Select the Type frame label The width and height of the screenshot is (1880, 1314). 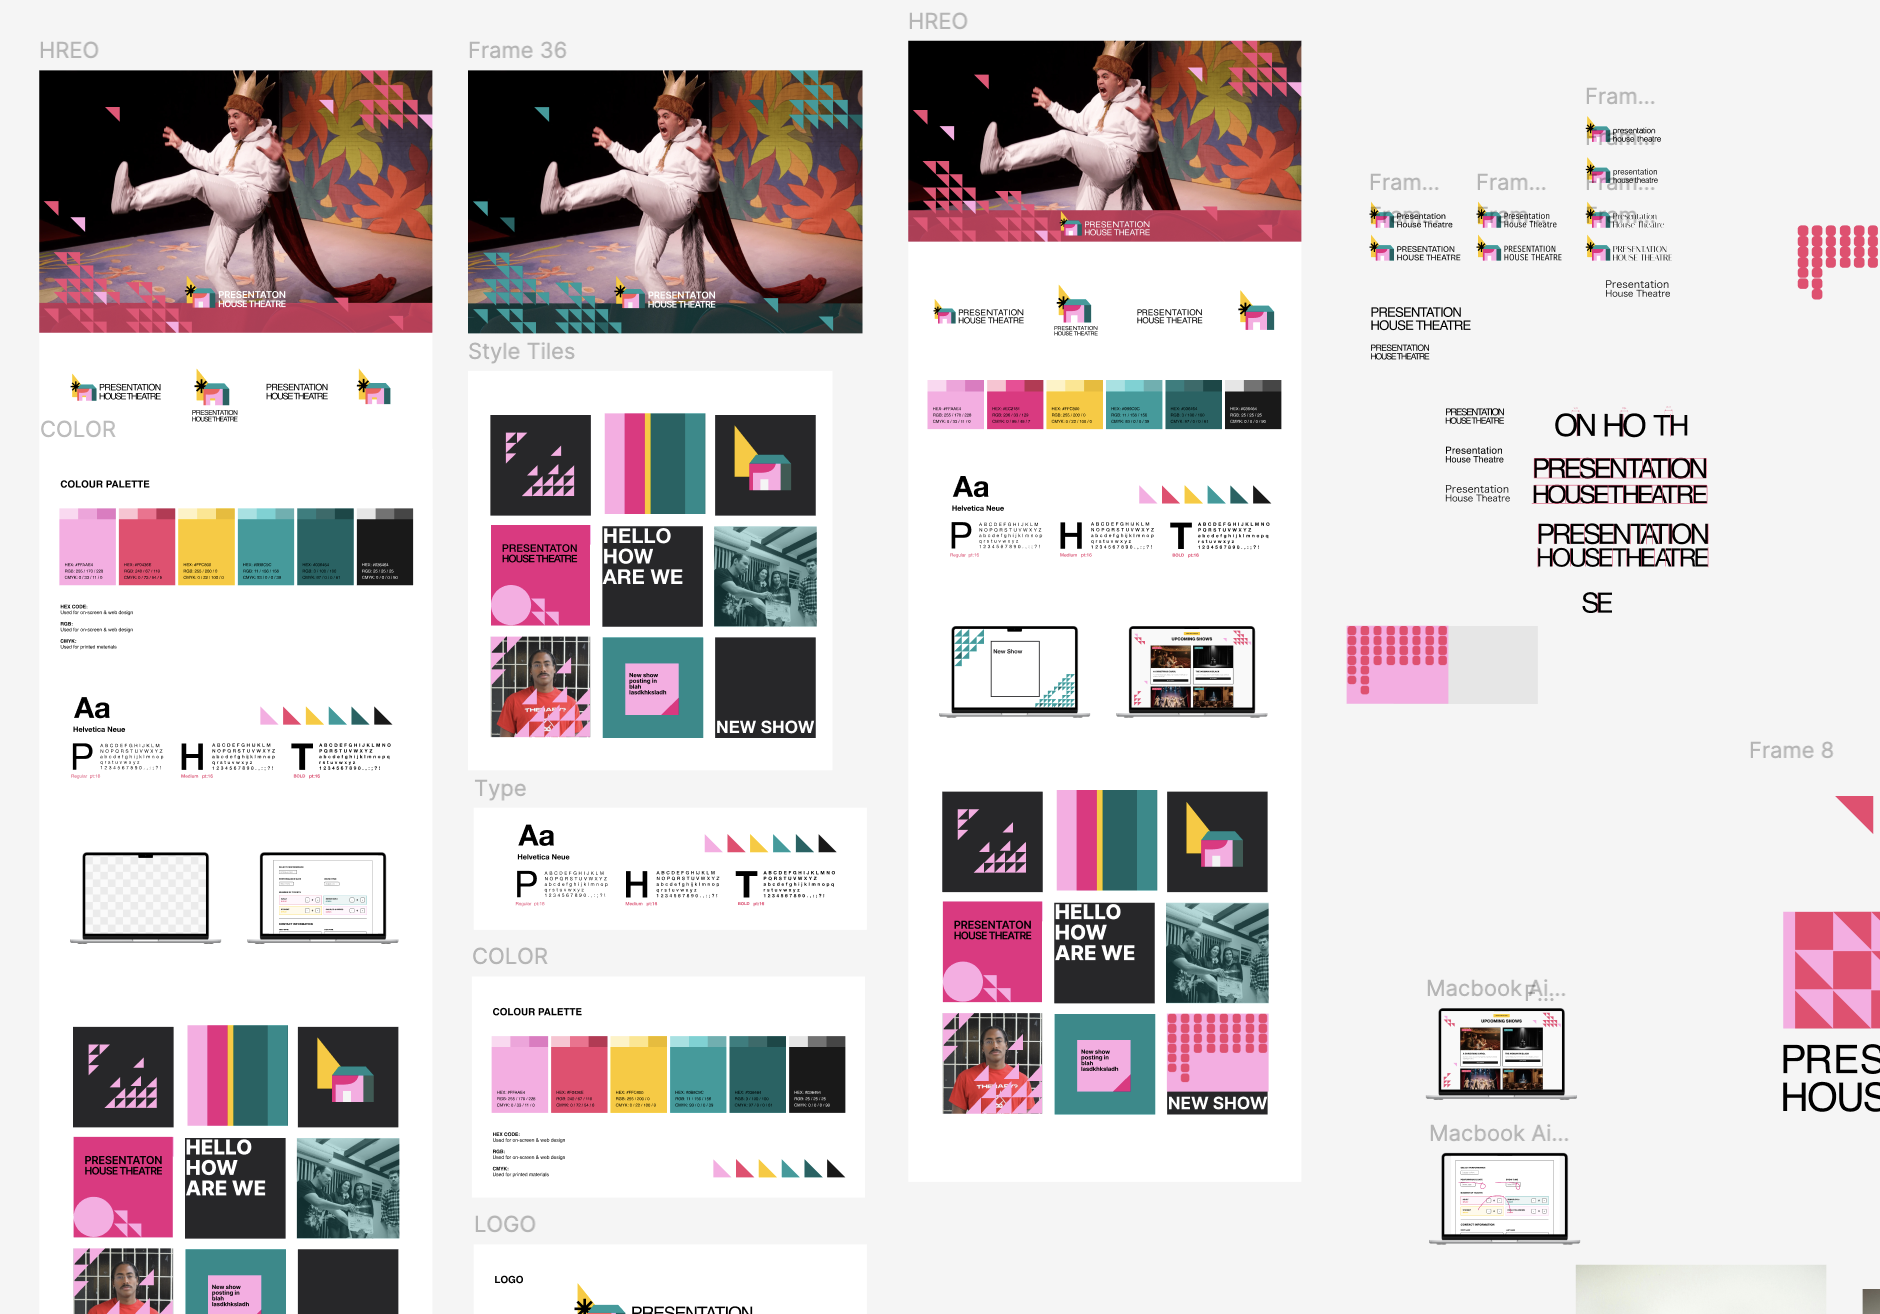tap(500, 788)
